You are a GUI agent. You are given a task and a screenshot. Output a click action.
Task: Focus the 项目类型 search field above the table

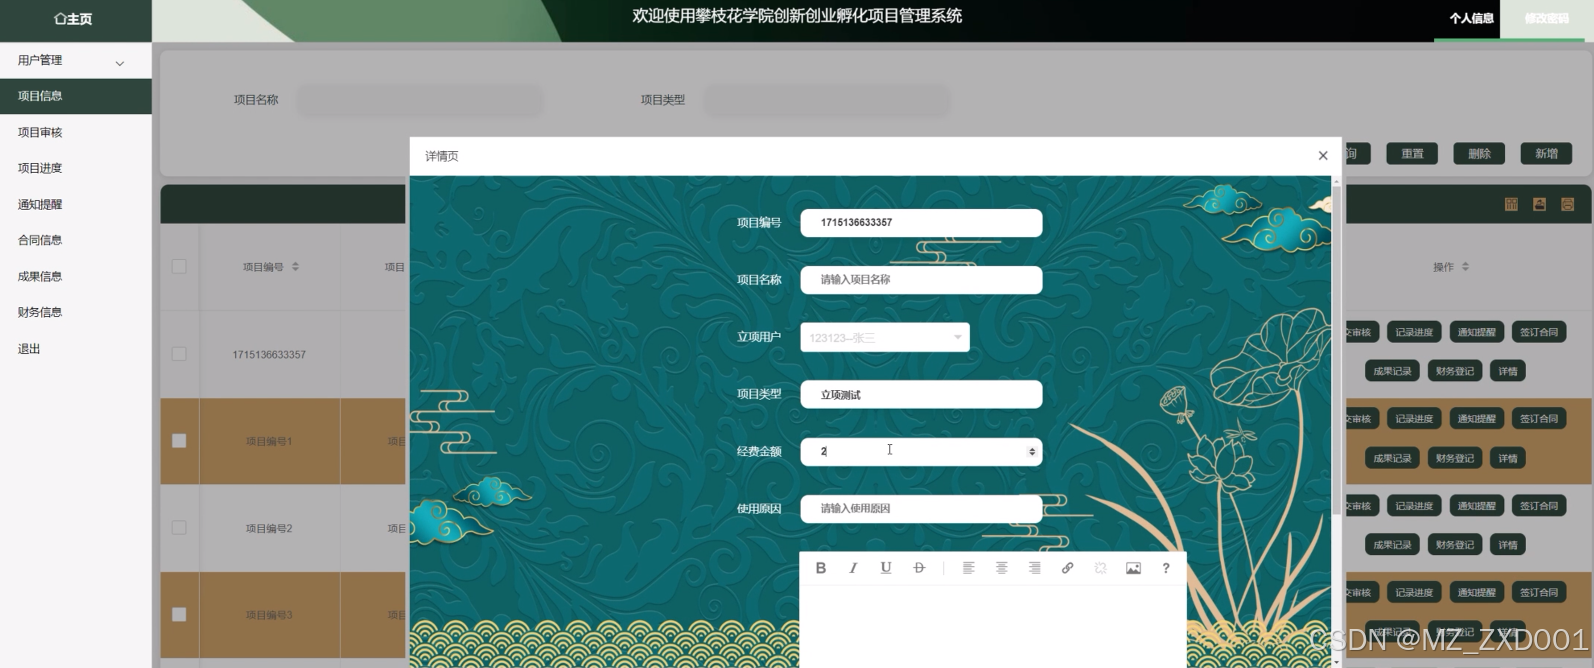coord(827,100)
